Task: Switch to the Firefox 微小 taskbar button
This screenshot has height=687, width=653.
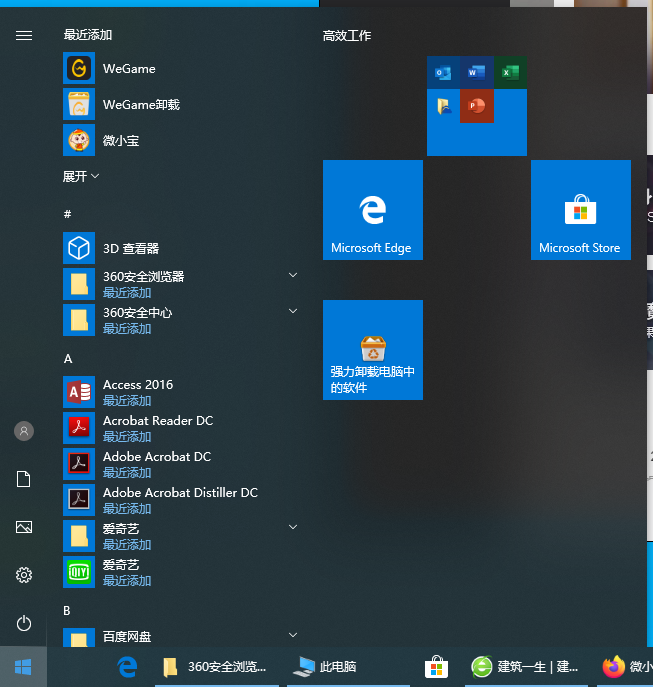Action: 625,667
